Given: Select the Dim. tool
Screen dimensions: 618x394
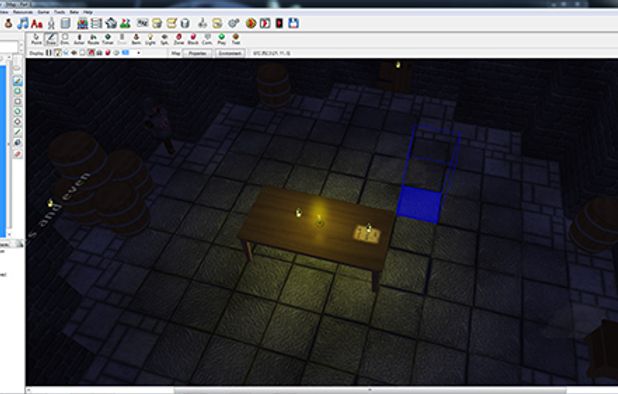Looking at the screenshot, I should tap(65, 39).
